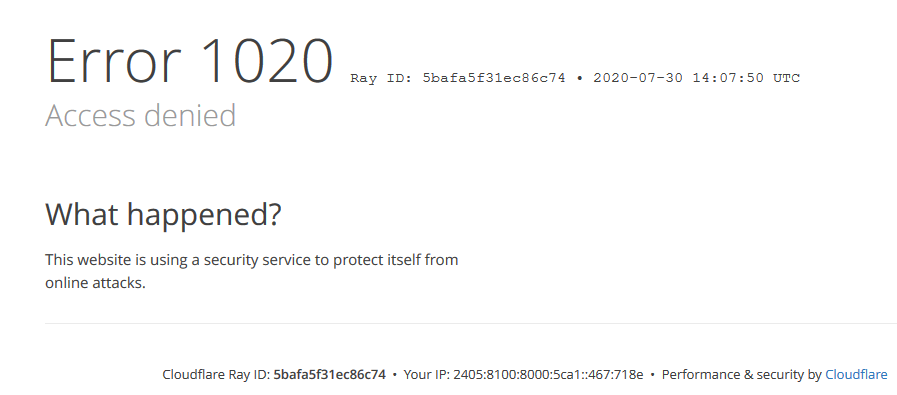897x395 pixels.
Task: Click the 14:07:50 UTC timestamp
Action: [x=746, y=78]
